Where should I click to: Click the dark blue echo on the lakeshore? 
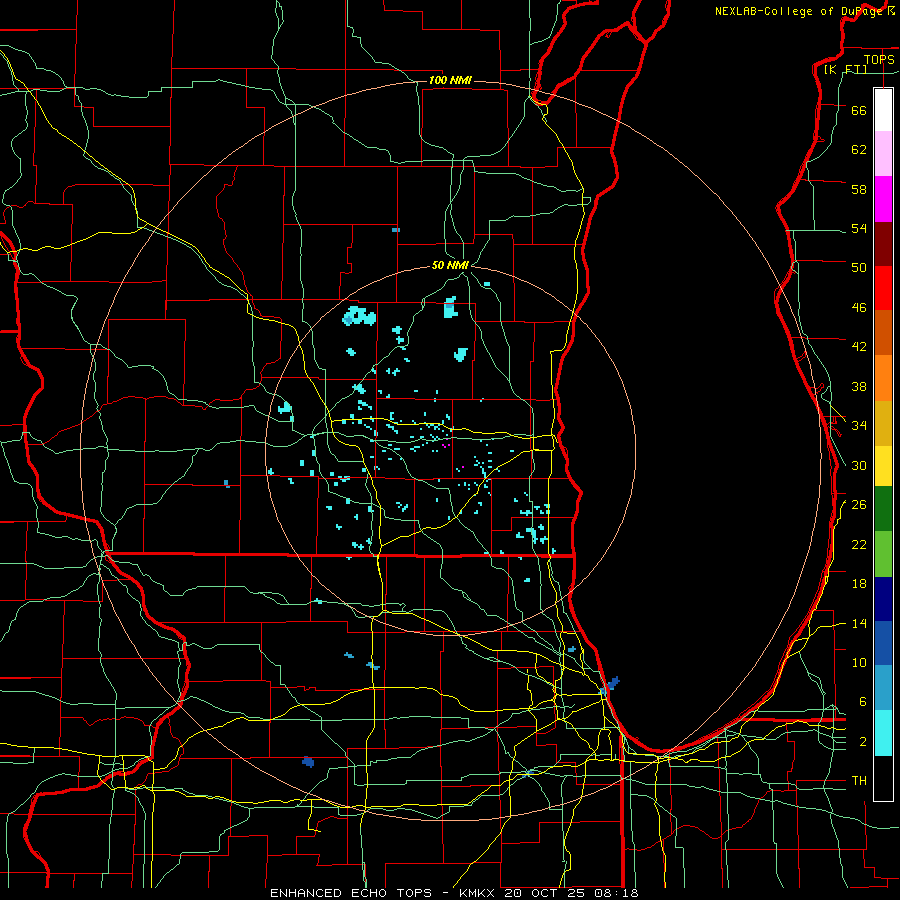(x=613, y=682)
